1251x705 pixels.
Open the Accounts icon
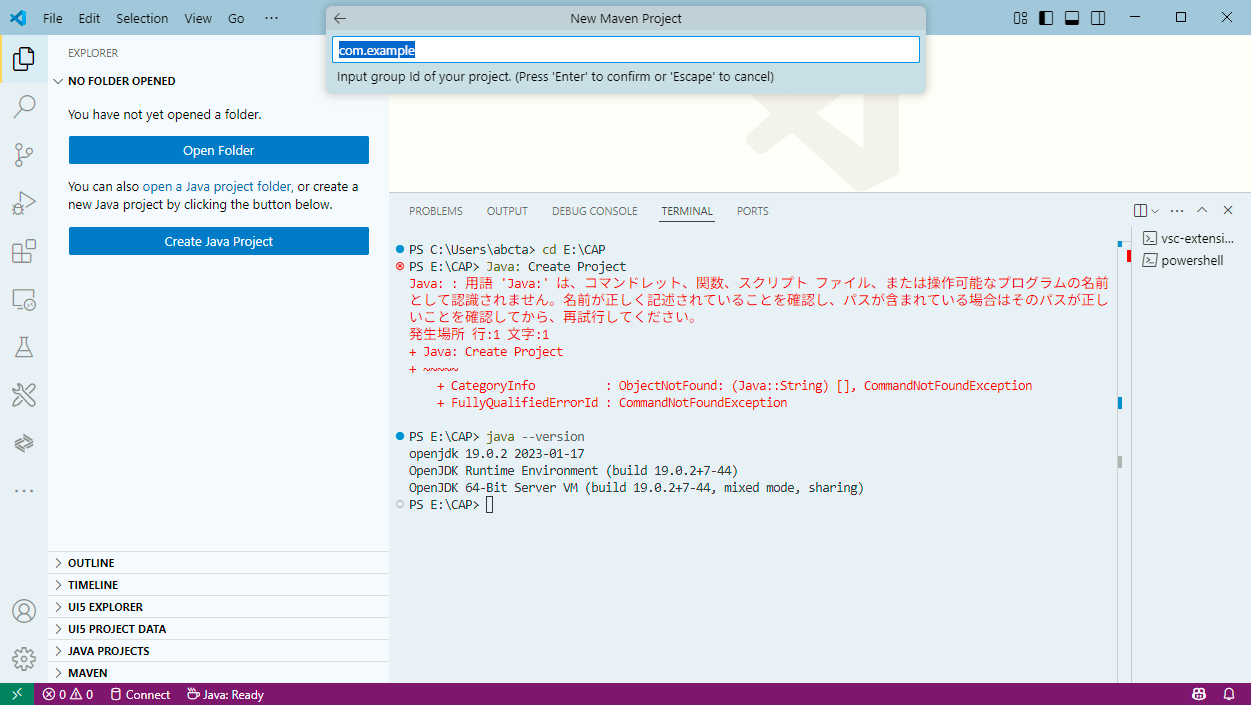coord(24,611)
